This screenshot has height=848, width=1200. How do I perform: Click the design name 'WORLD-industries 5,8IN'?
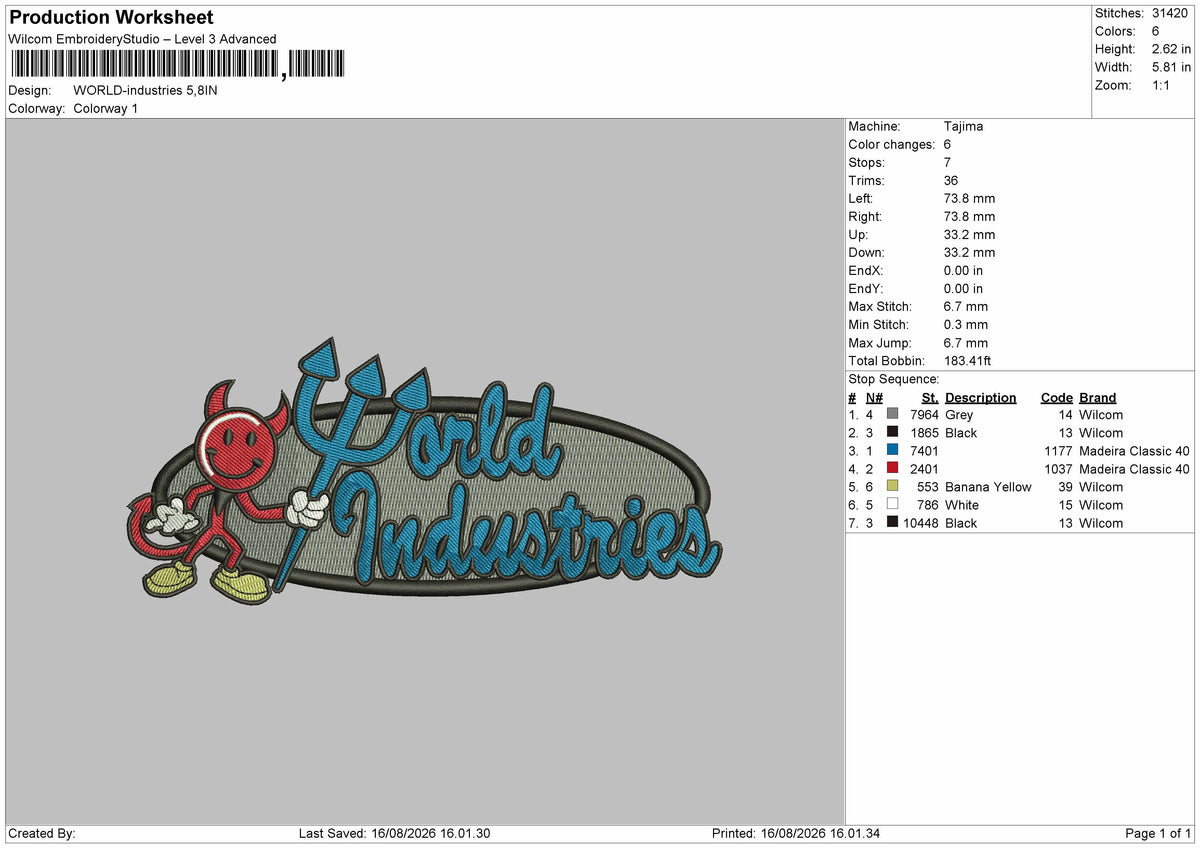[145, 90]
